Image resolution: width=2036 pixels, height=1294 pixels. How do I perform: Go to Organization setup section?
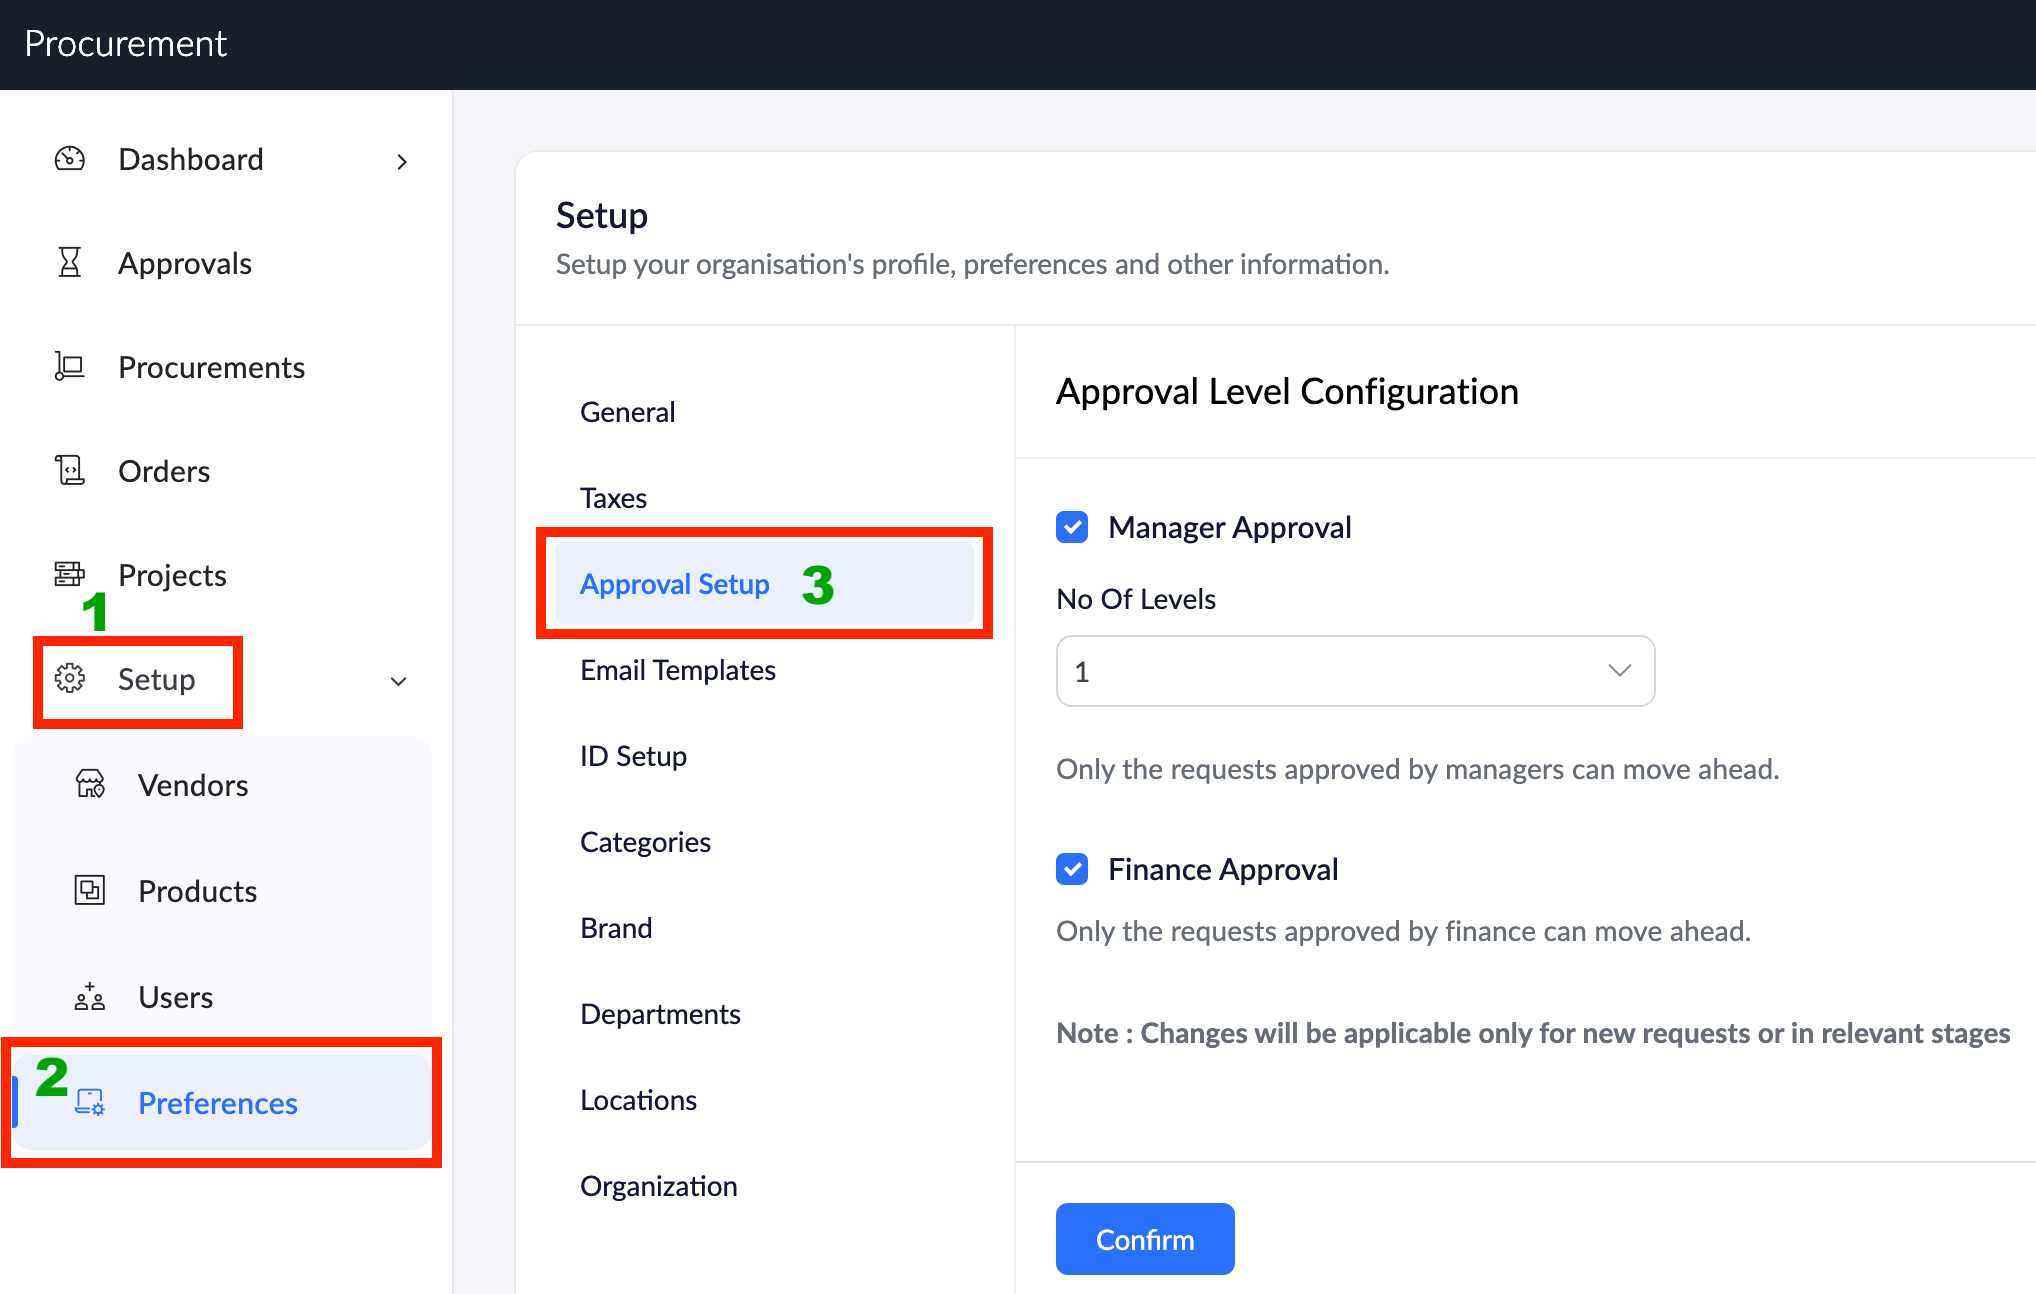click(x=658, y=1186)
